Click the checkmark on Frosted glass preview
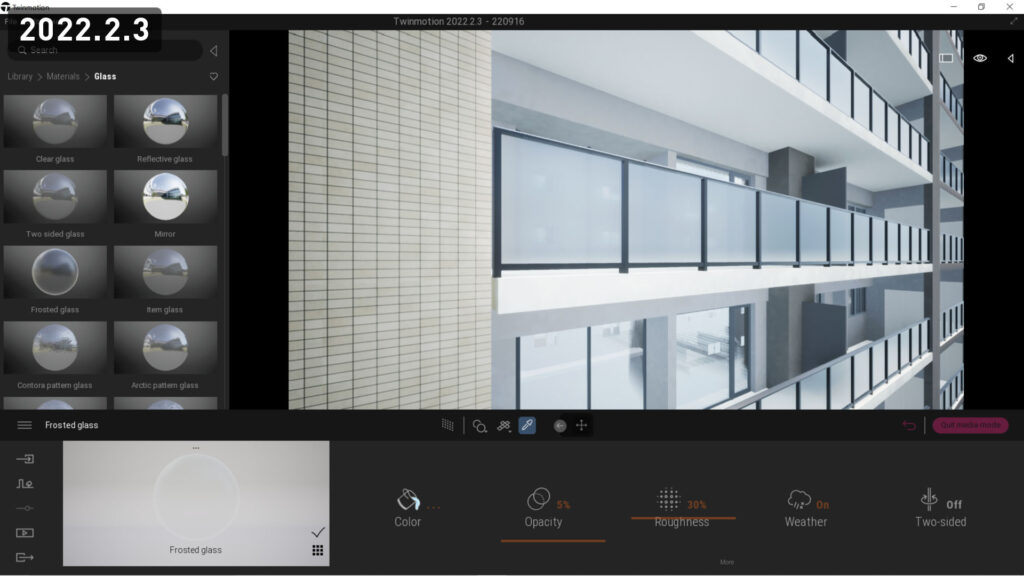The image size is (1024, 576). (x=317, y=532)
